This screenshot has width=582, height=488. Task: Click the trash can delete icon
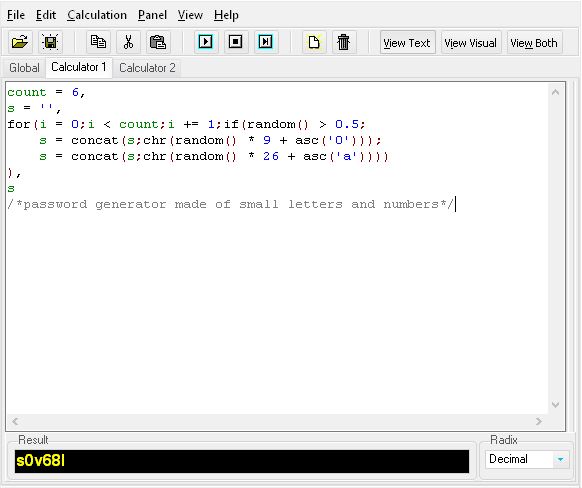(x=343, y=42)
